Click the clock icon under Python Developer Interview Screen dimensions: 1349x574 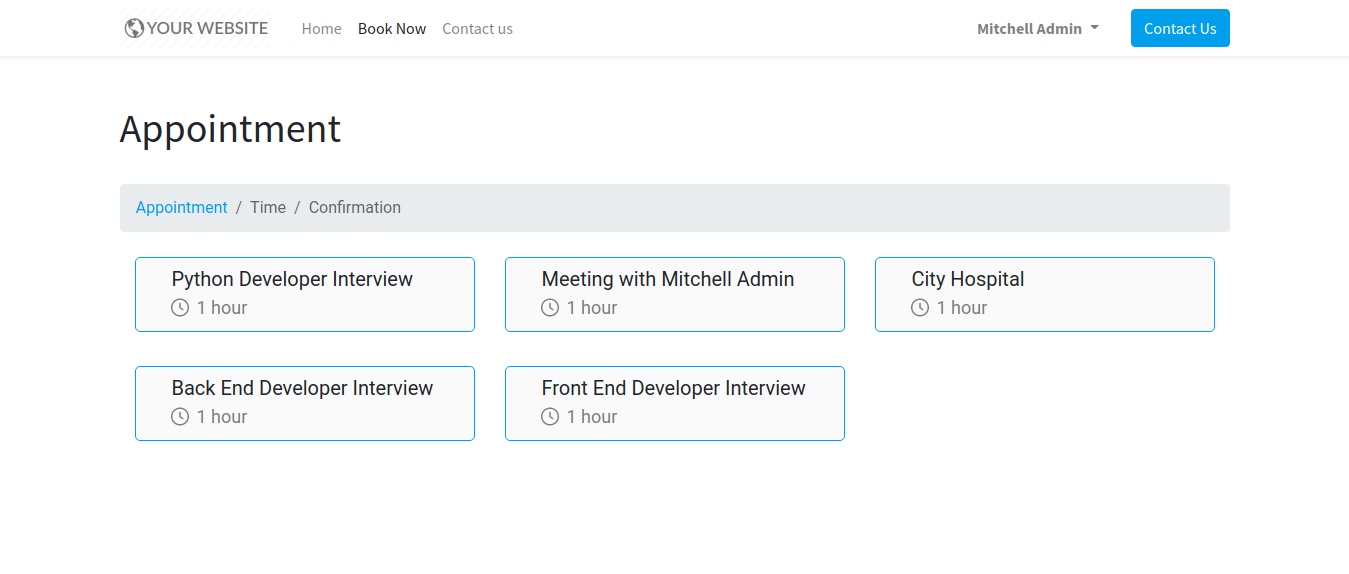pyautogui.click(x=180, y=308)
